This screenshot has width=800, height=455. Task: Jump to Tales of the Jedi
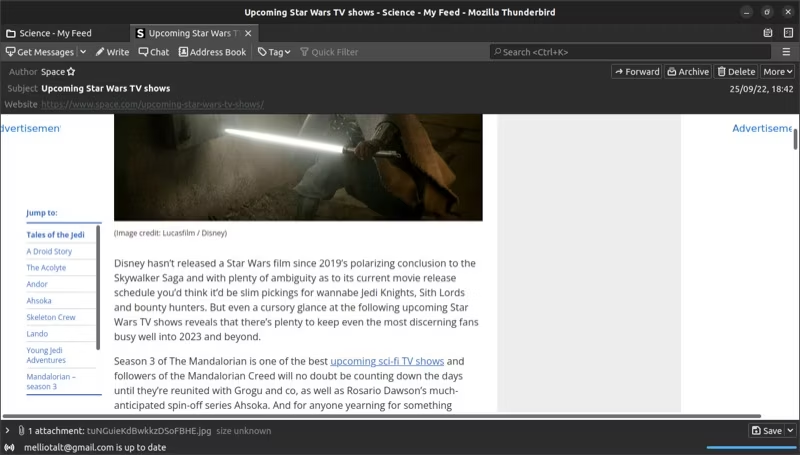click(x=56, y=235)
